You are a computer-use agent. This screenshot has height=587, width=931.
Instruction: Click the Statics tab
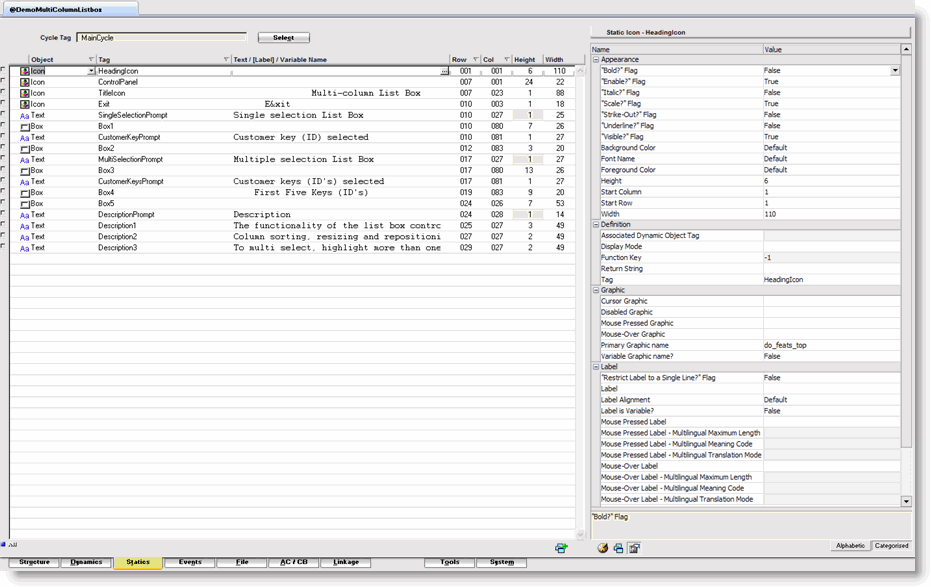pos(138,562)
